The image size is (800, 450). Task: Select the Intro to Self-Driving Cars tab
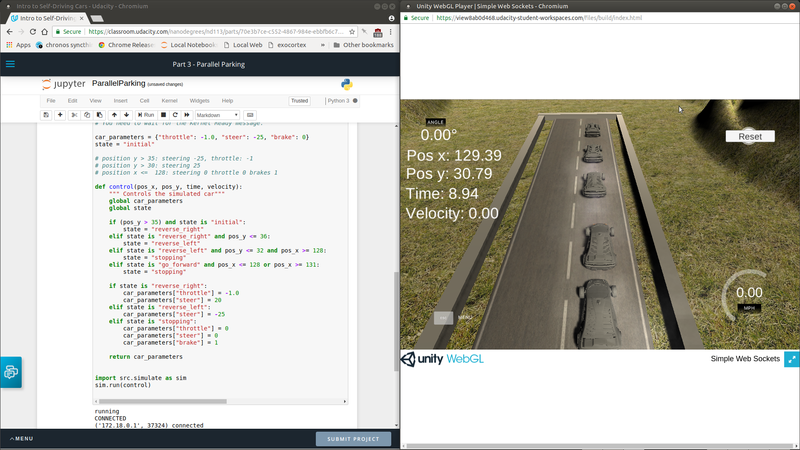pos(45,18)
